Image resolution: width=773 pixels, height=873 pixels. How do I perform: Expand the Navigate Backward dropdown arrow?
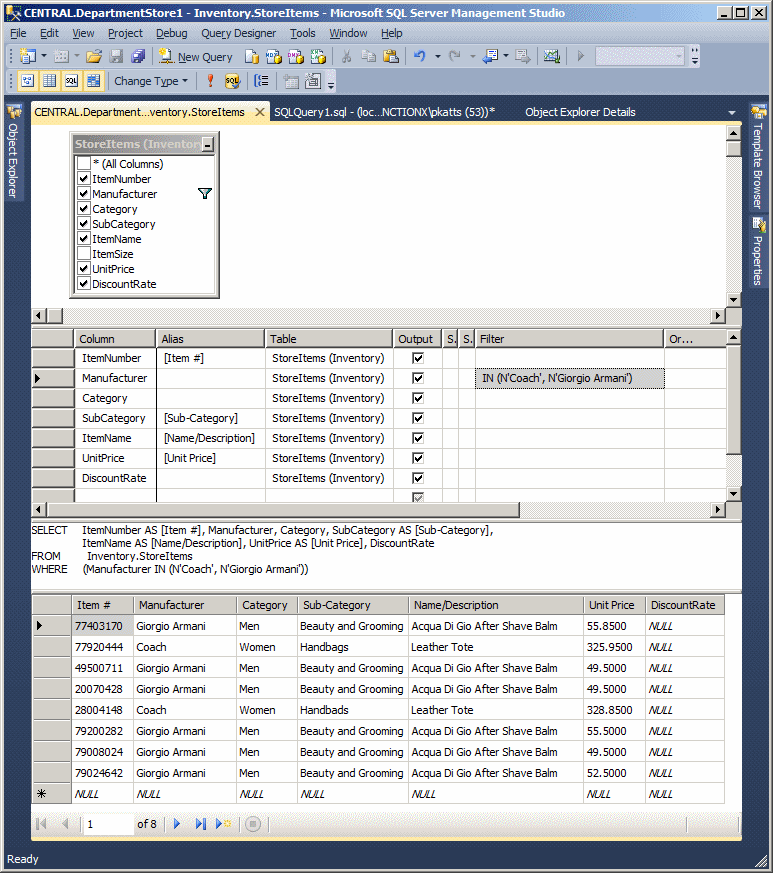(x=506, y=56)
